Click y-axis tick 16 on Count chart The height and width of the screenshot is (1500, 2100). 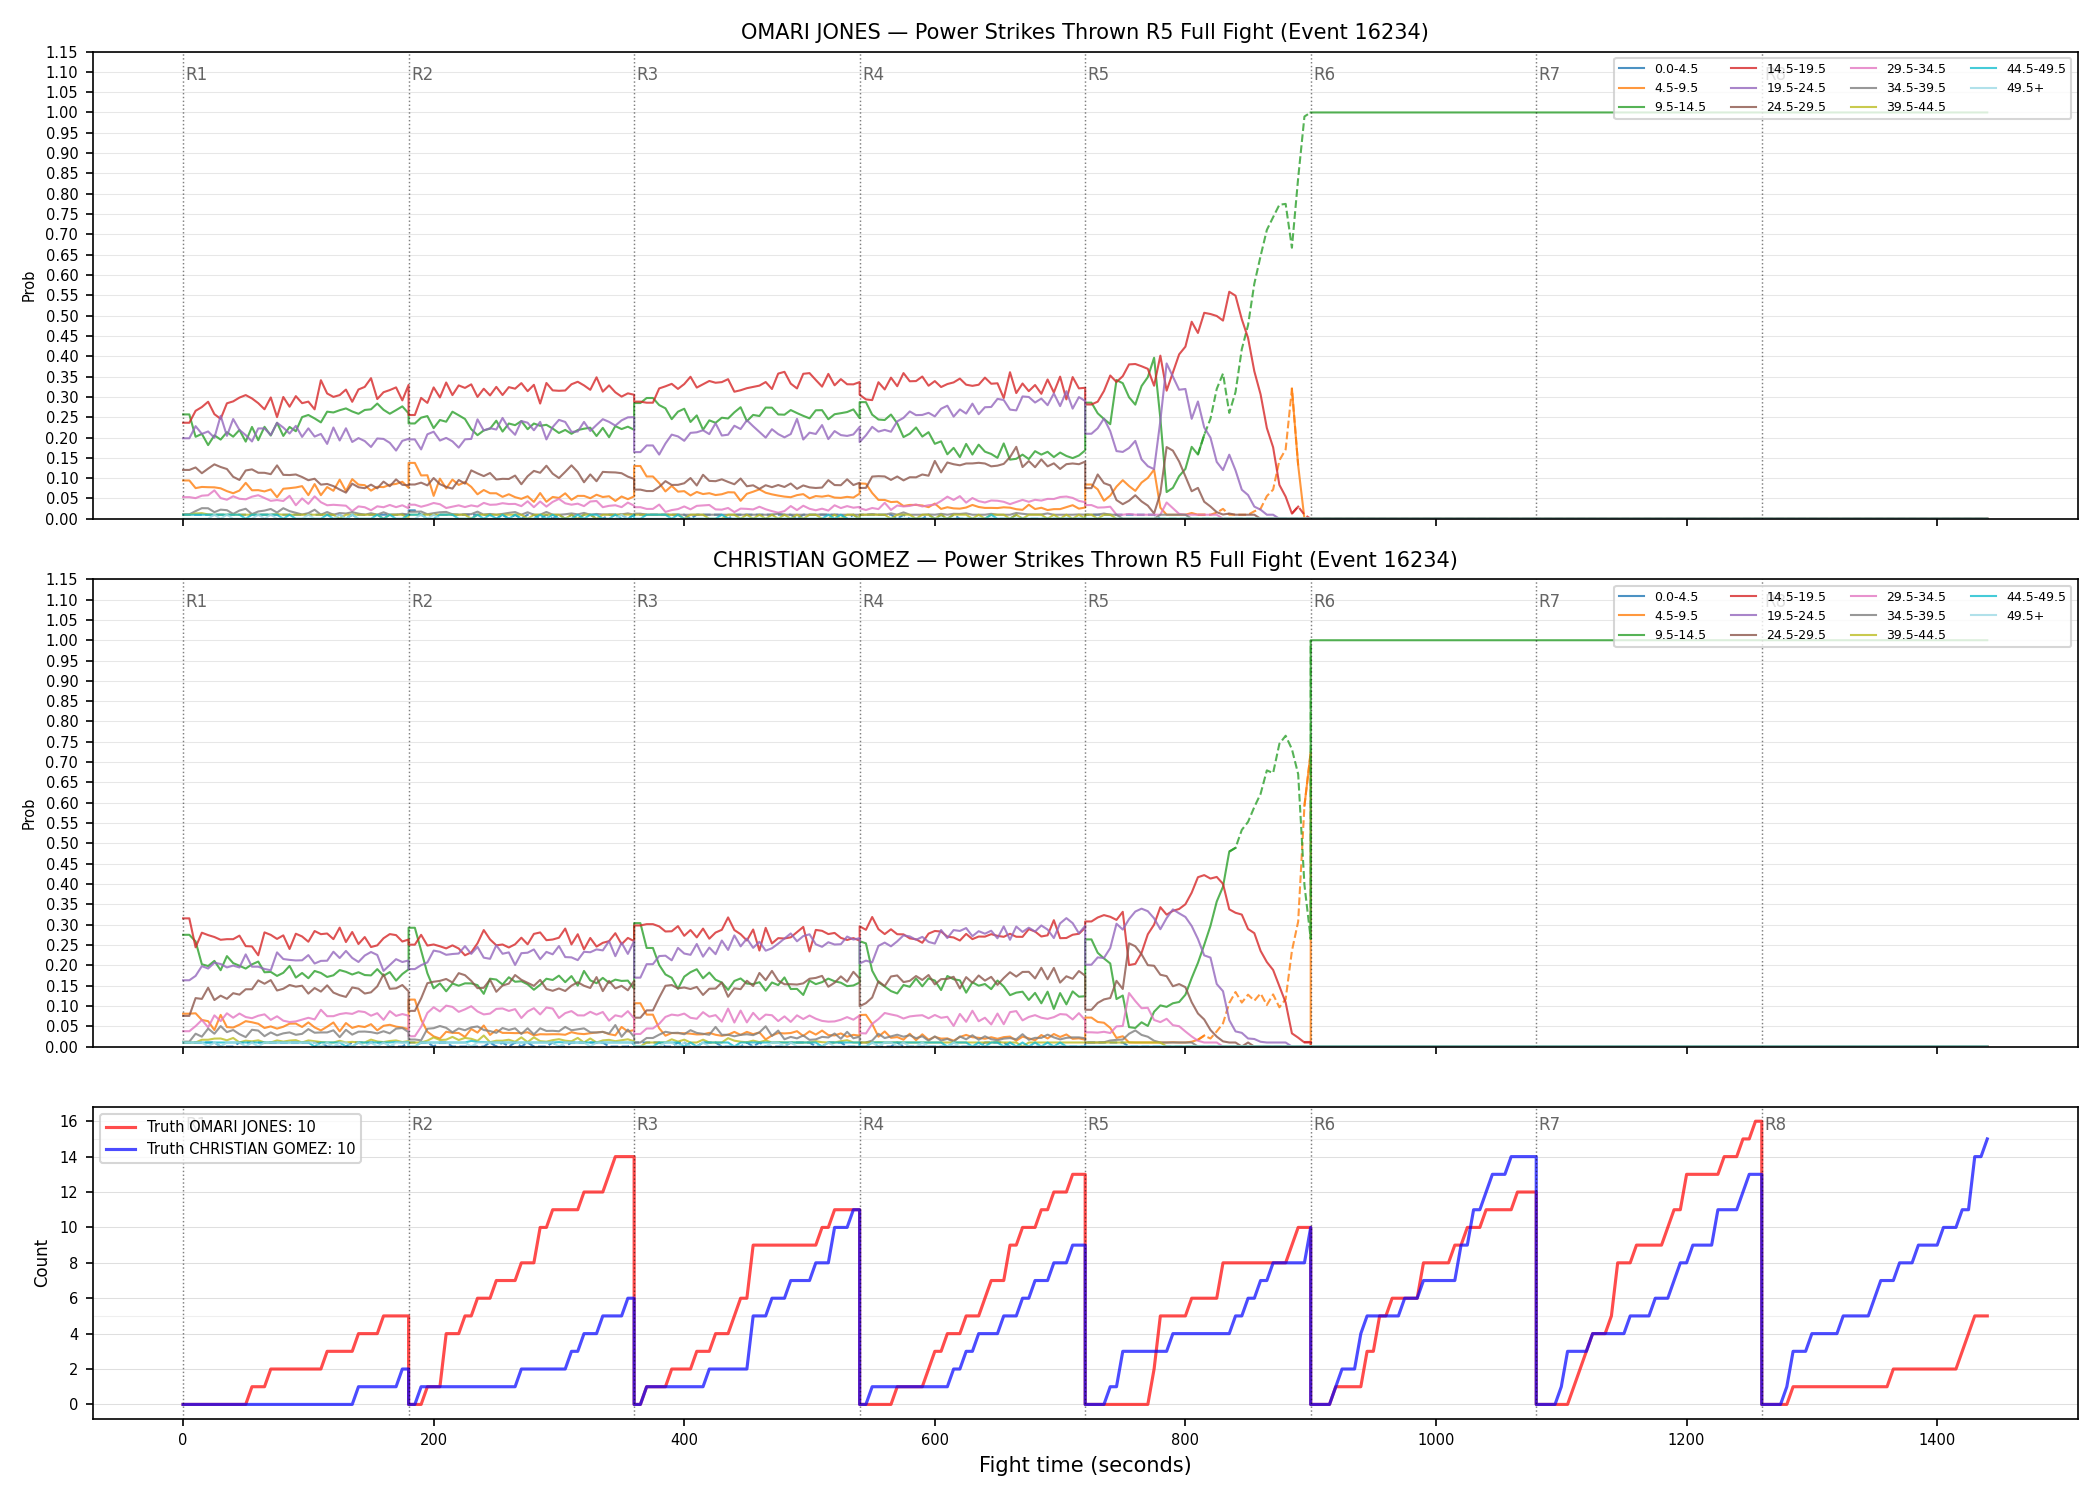coord(70,1121)
